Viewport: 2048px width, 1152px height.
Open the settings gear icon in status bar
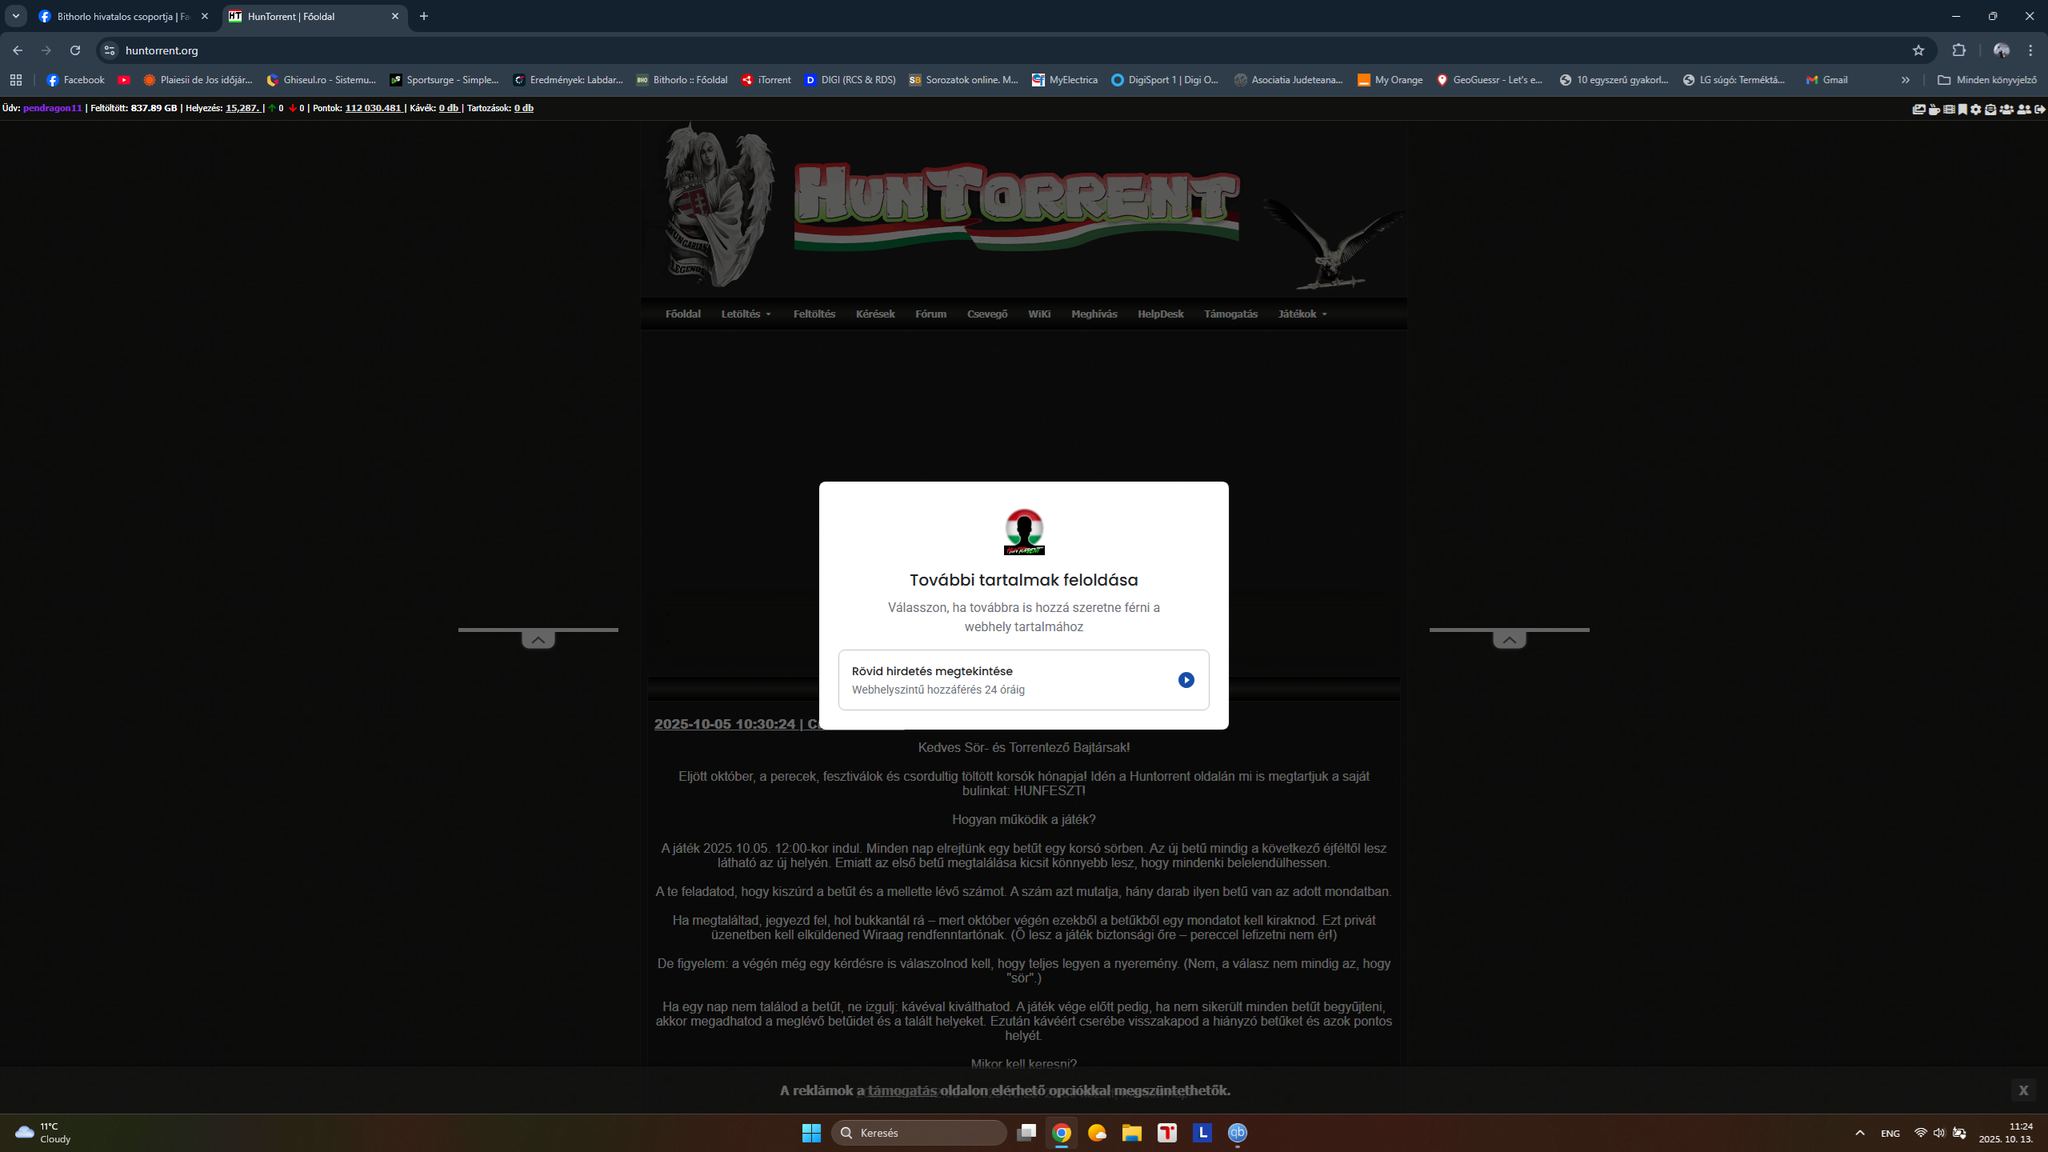pos(1976,109)
